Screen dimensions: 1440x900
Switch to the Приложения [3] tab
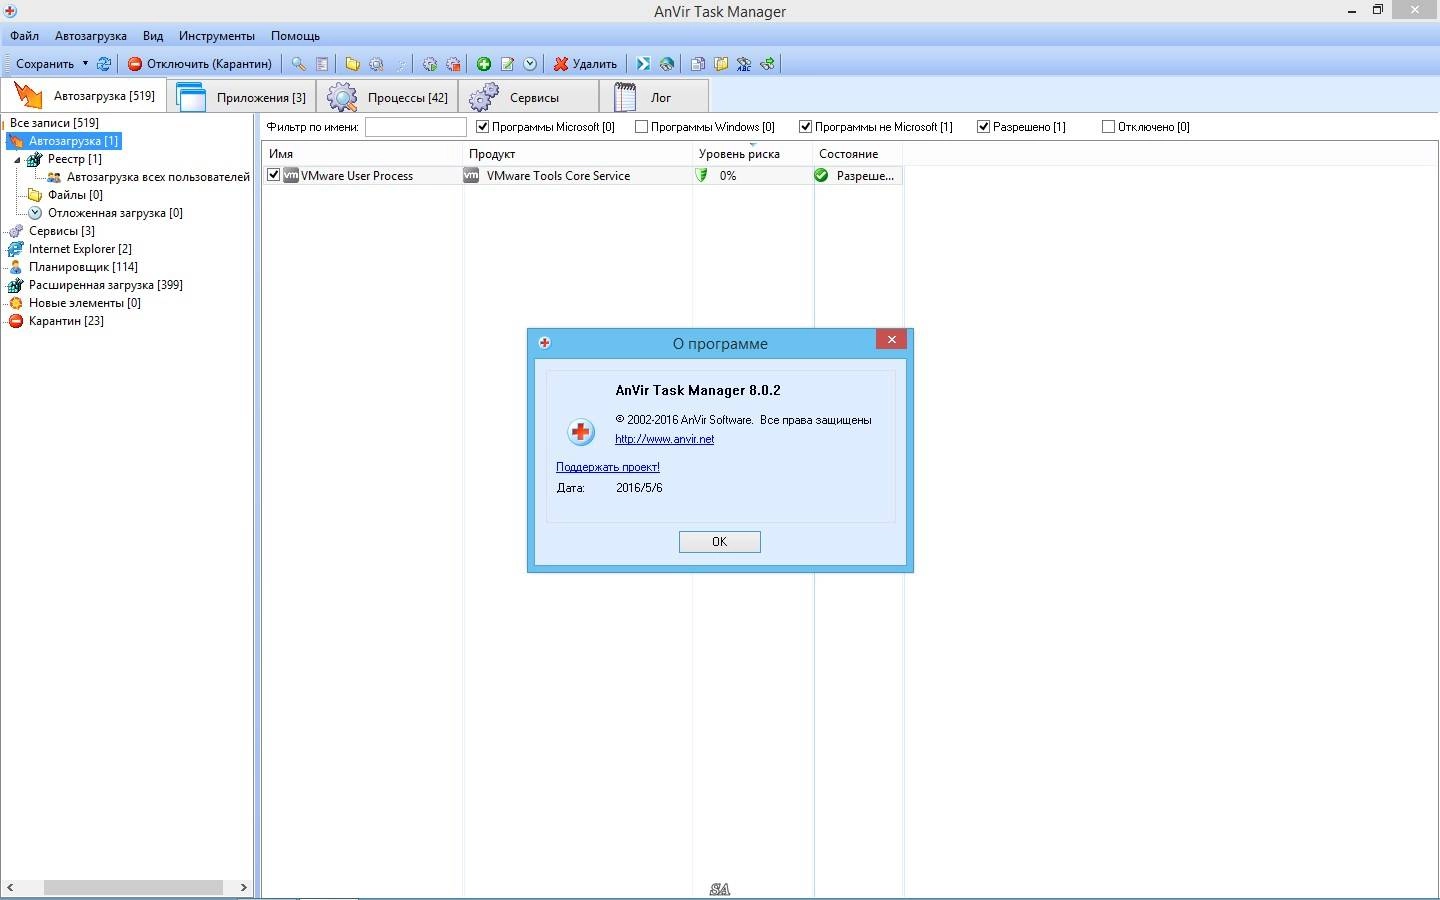243,97
